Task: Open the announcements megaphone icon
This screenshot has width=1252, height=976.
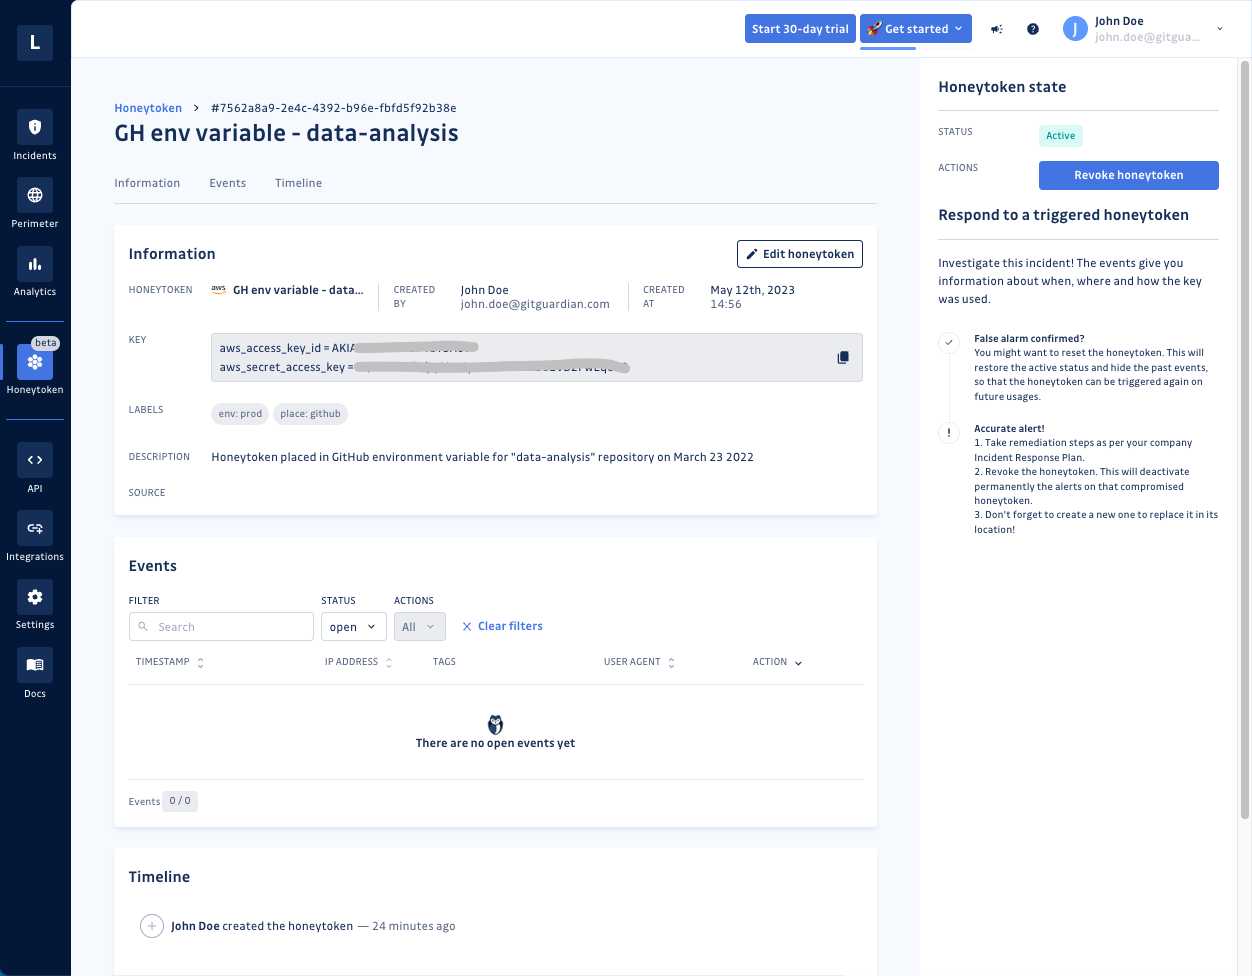Action: click(996, 29)
